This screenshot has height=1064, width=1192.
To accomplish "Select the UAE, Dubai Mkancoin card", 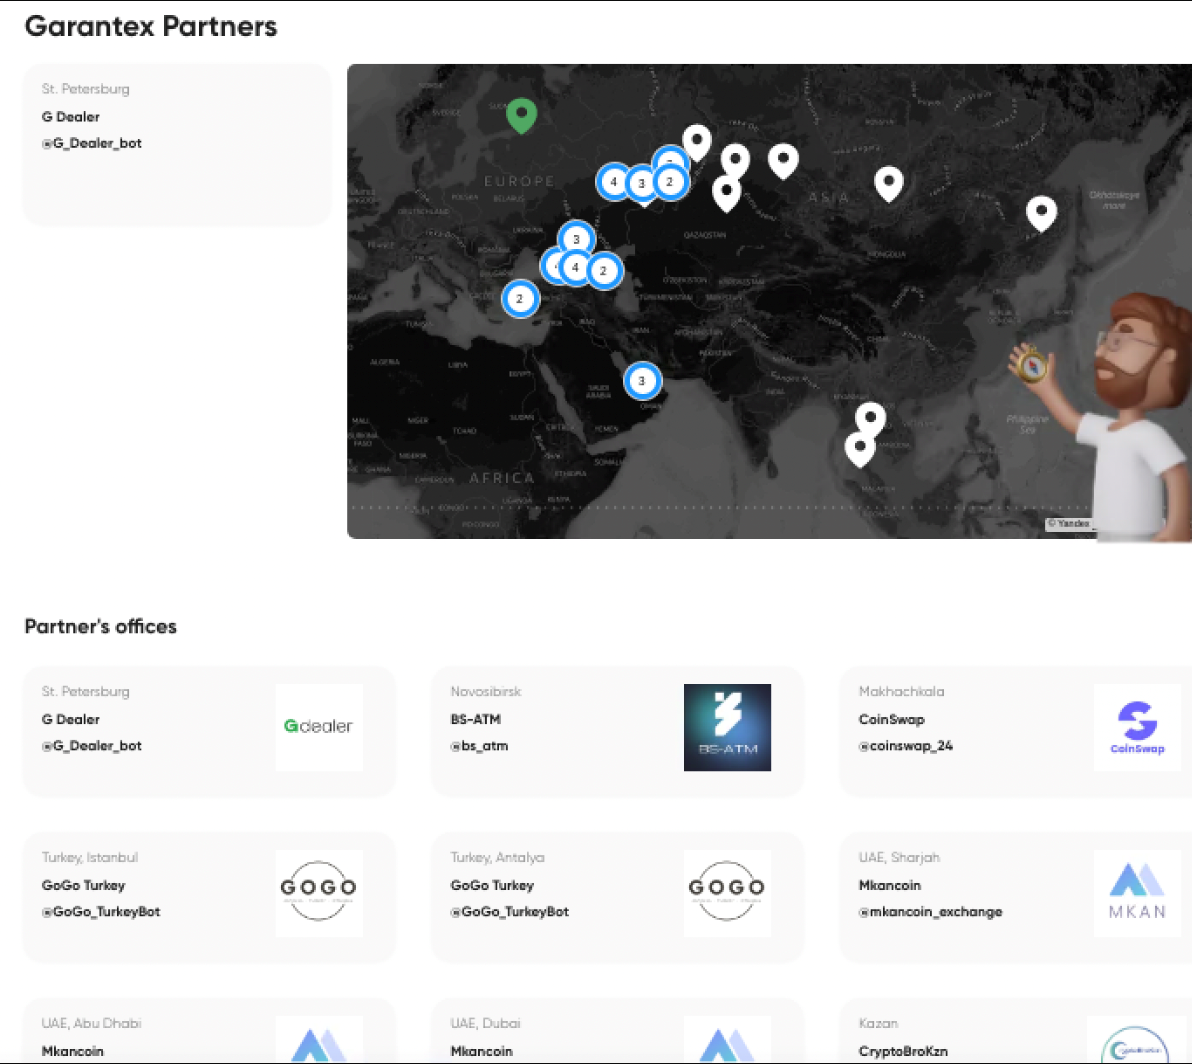I will point(617,1031).
